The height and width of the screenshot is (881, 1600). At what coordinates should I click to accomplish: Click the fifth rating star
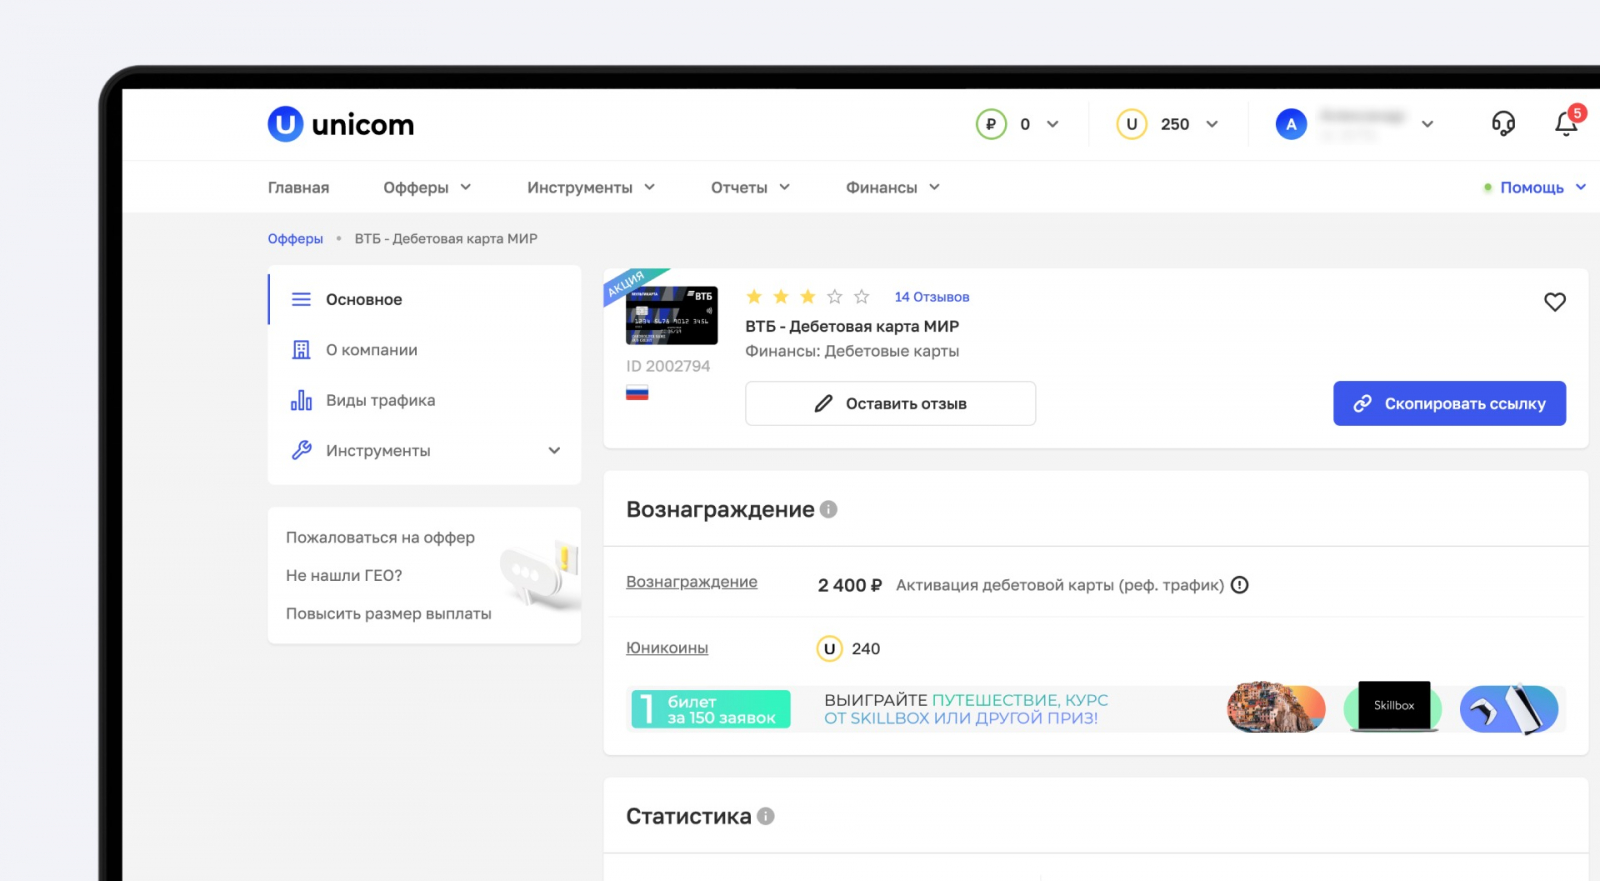pyautogui.click(x=862, y=297)
